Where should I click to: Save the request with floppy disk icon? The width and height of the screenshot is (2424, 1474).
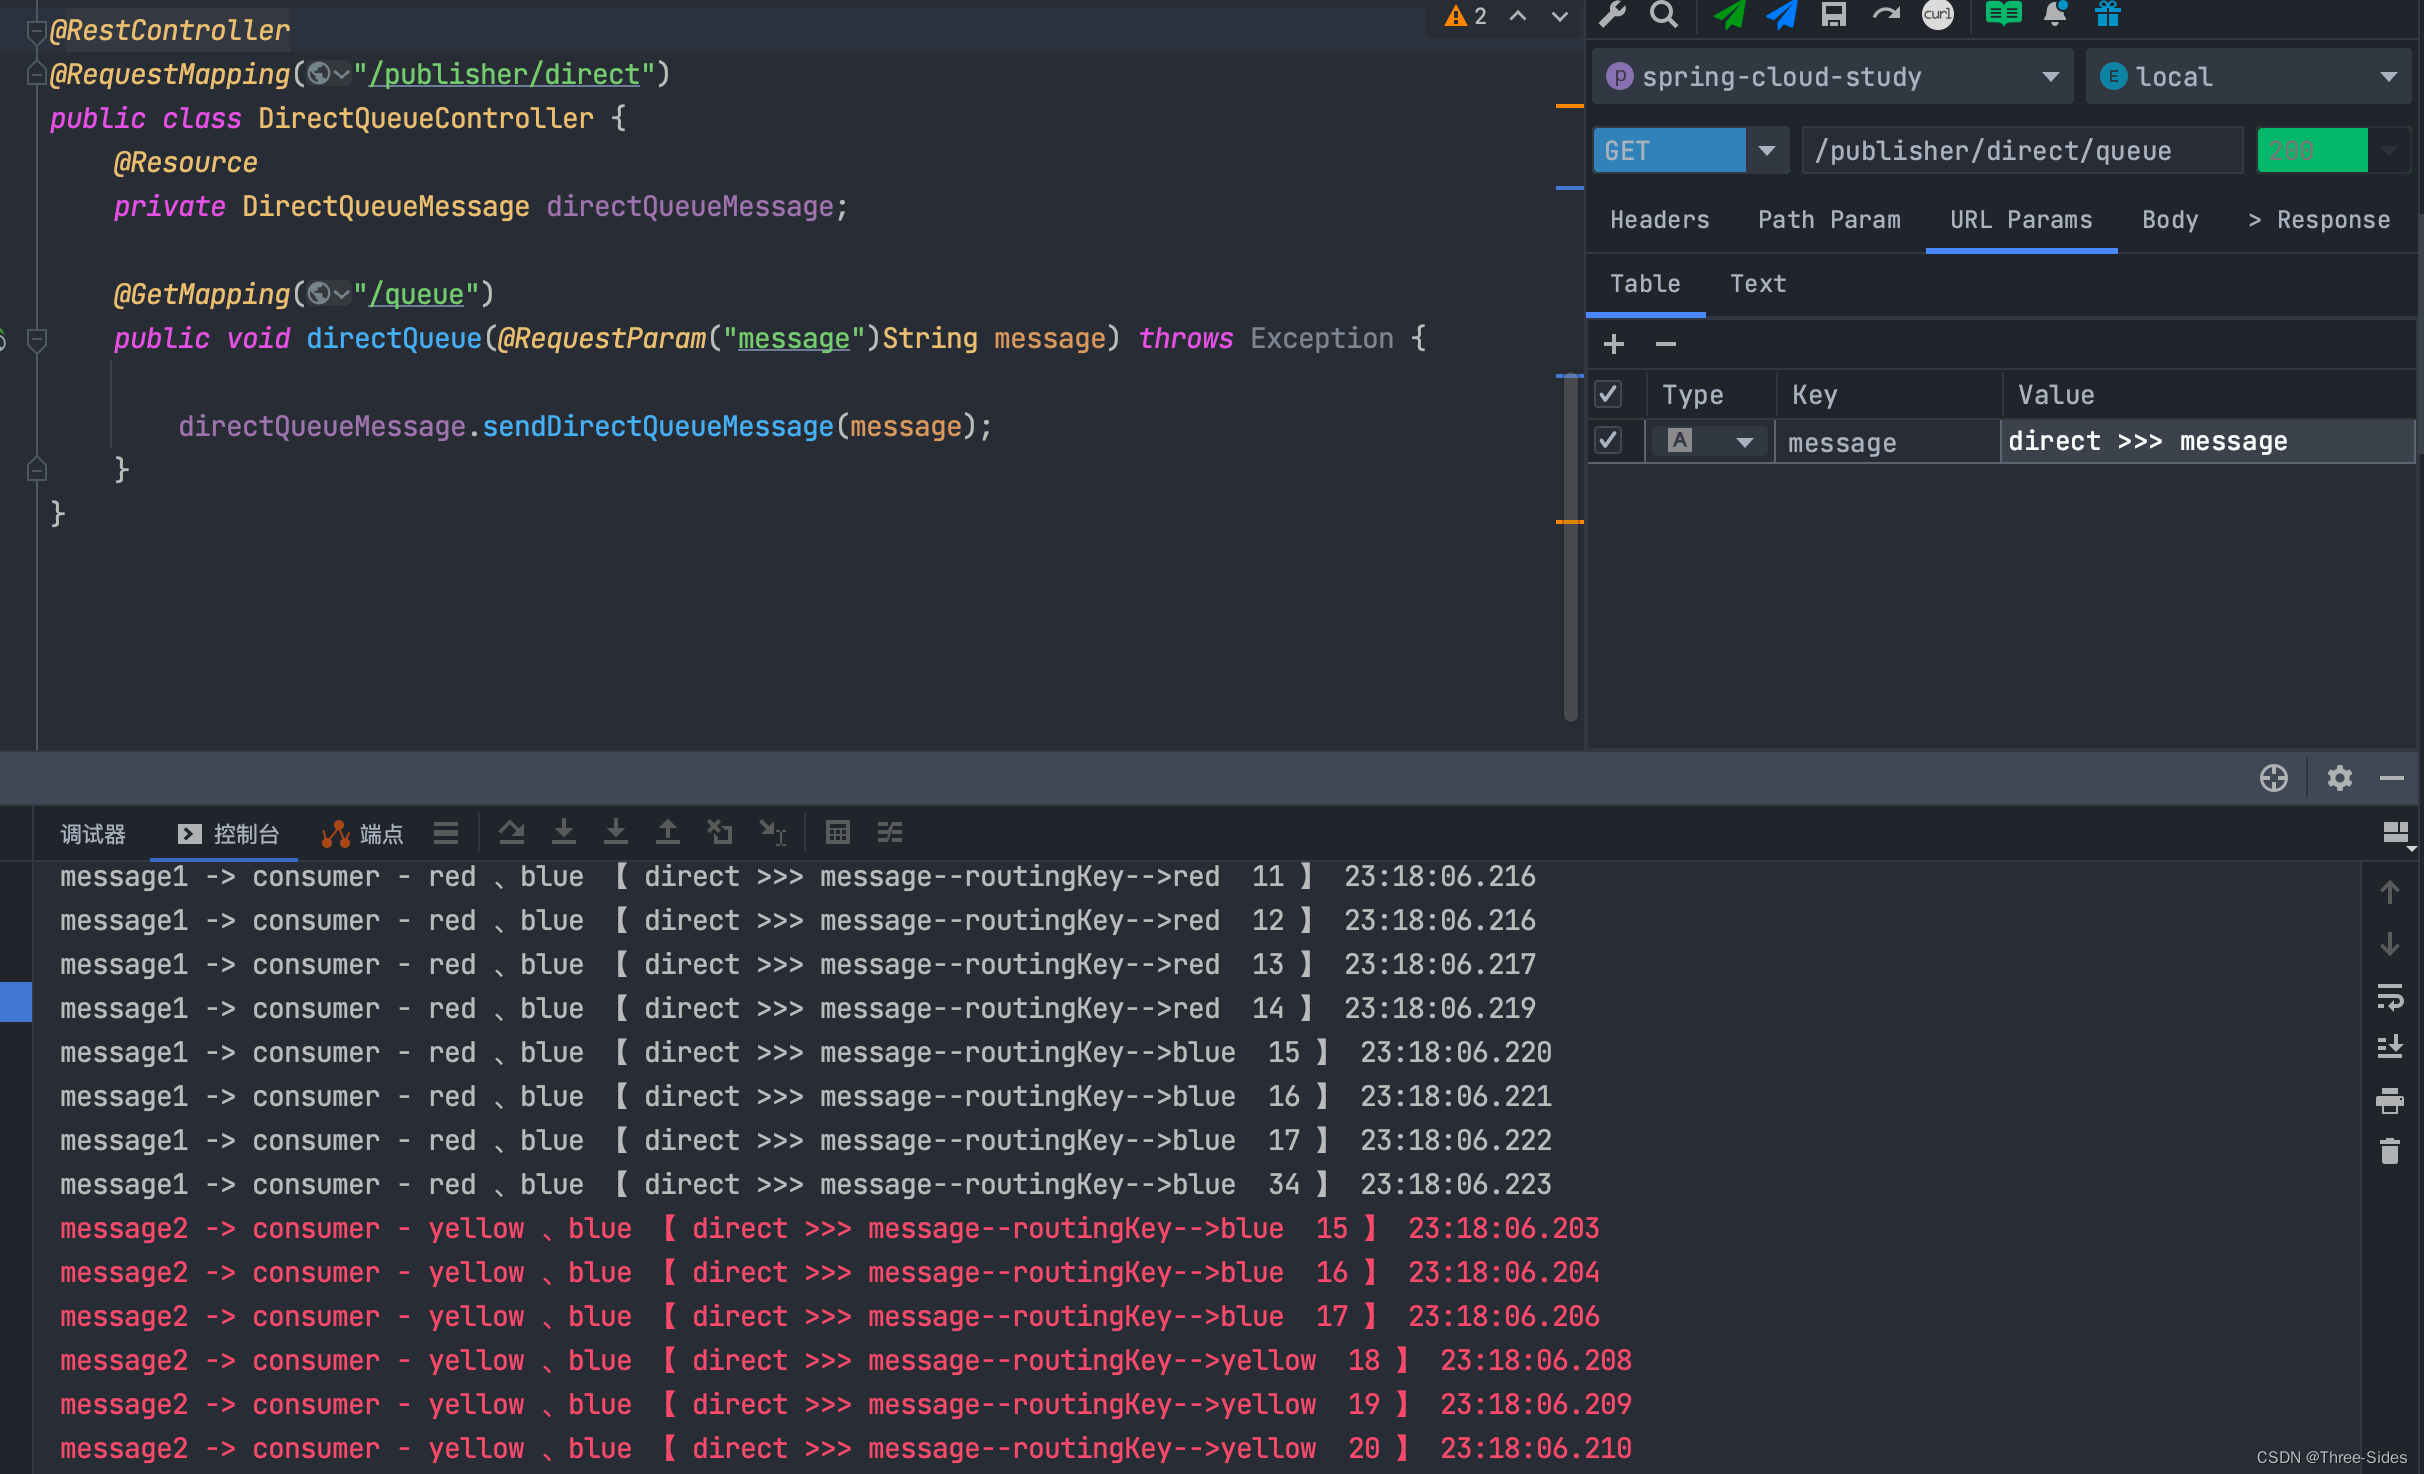pos(1833,14)
